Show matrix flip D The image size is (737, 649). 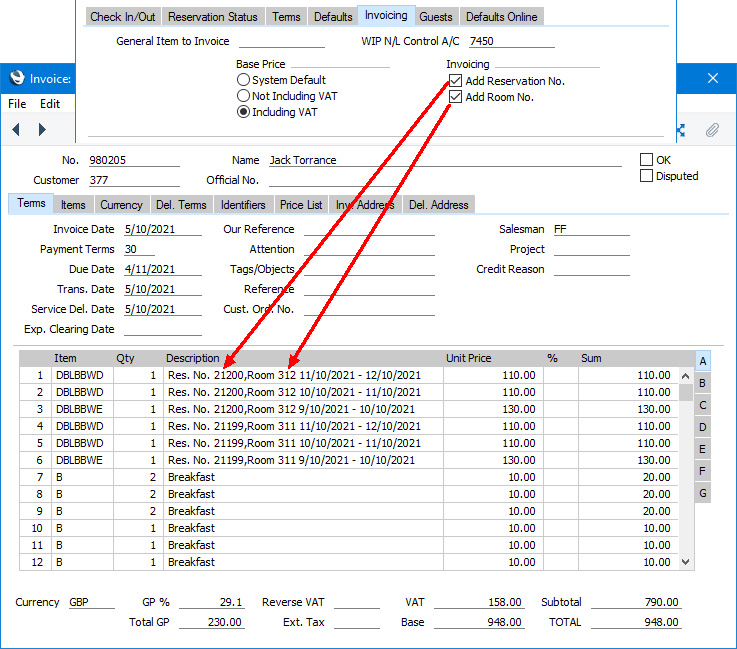coord(703,427)
